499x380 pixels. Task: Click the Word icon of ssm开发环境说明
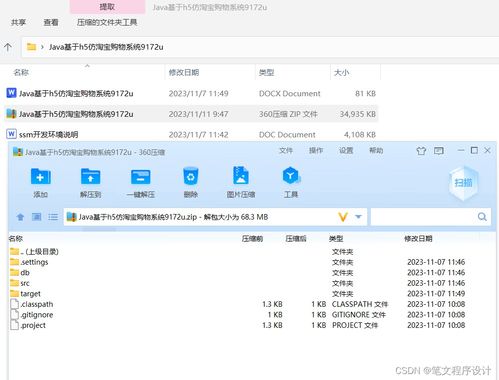(11, 134)
